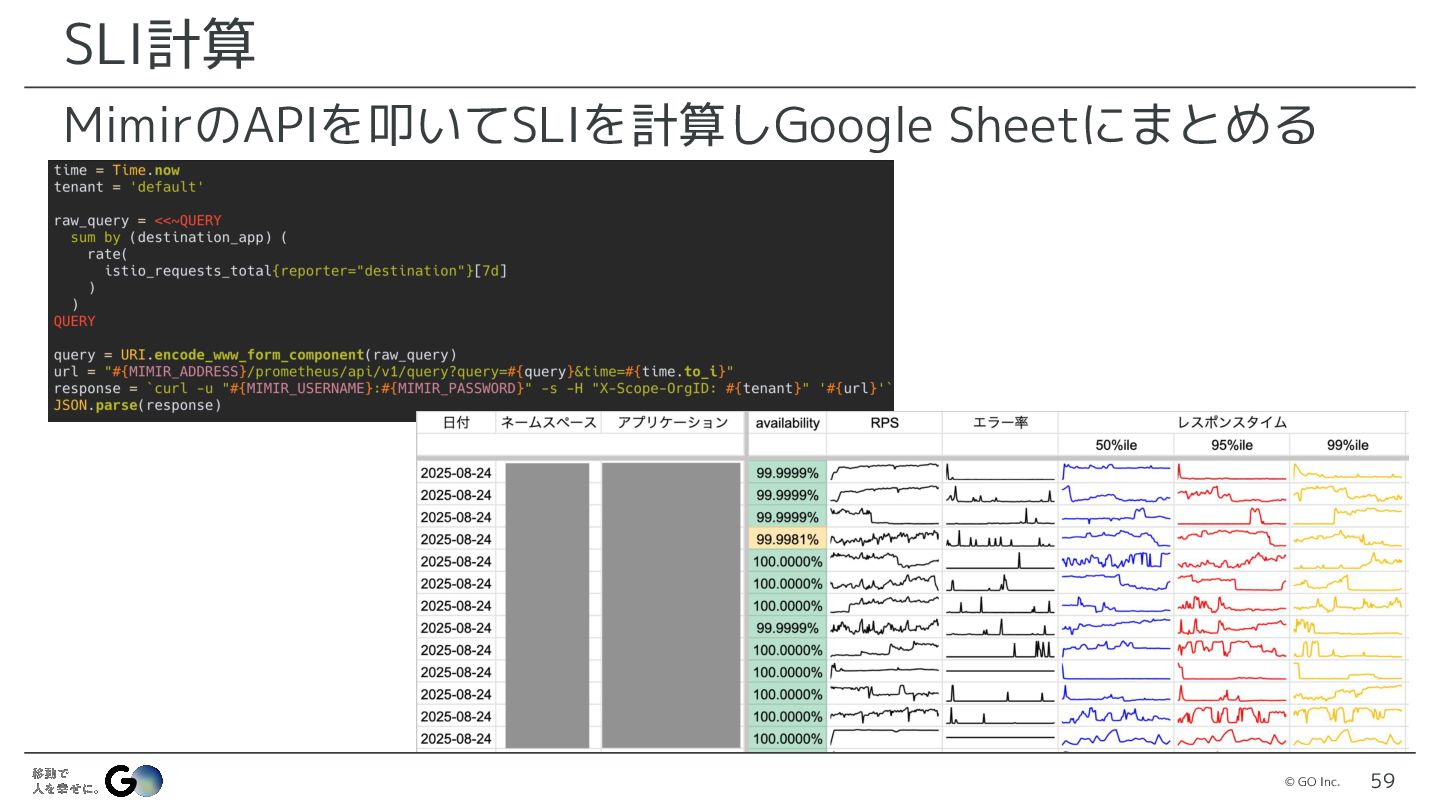This screenshot has height=810, width=1440.
Task: Select the "50%ile" sub-header
Action: pos(1116,445)
